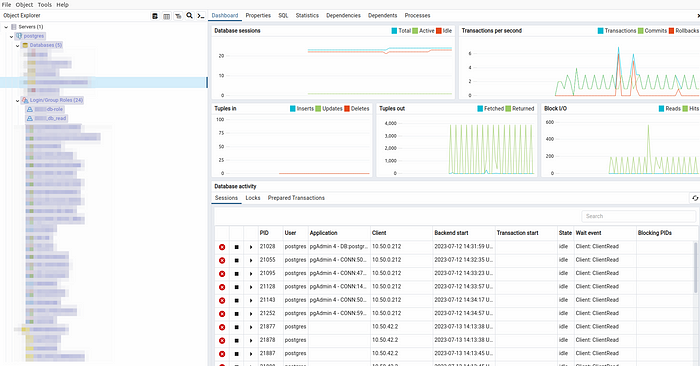
Task: Switch to the Processes tab
Action: pos(417,15)
